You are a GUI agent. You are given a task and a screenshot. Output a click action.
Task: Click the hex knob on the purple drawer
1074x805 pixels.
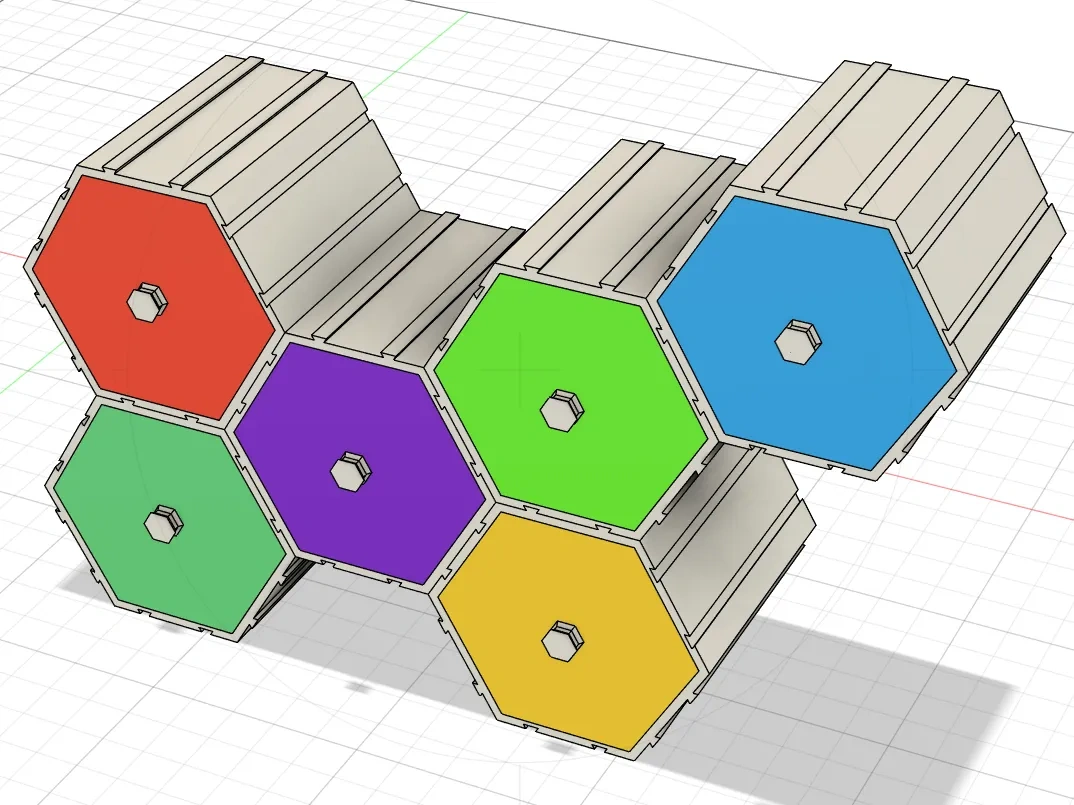(x=350, y=471)
